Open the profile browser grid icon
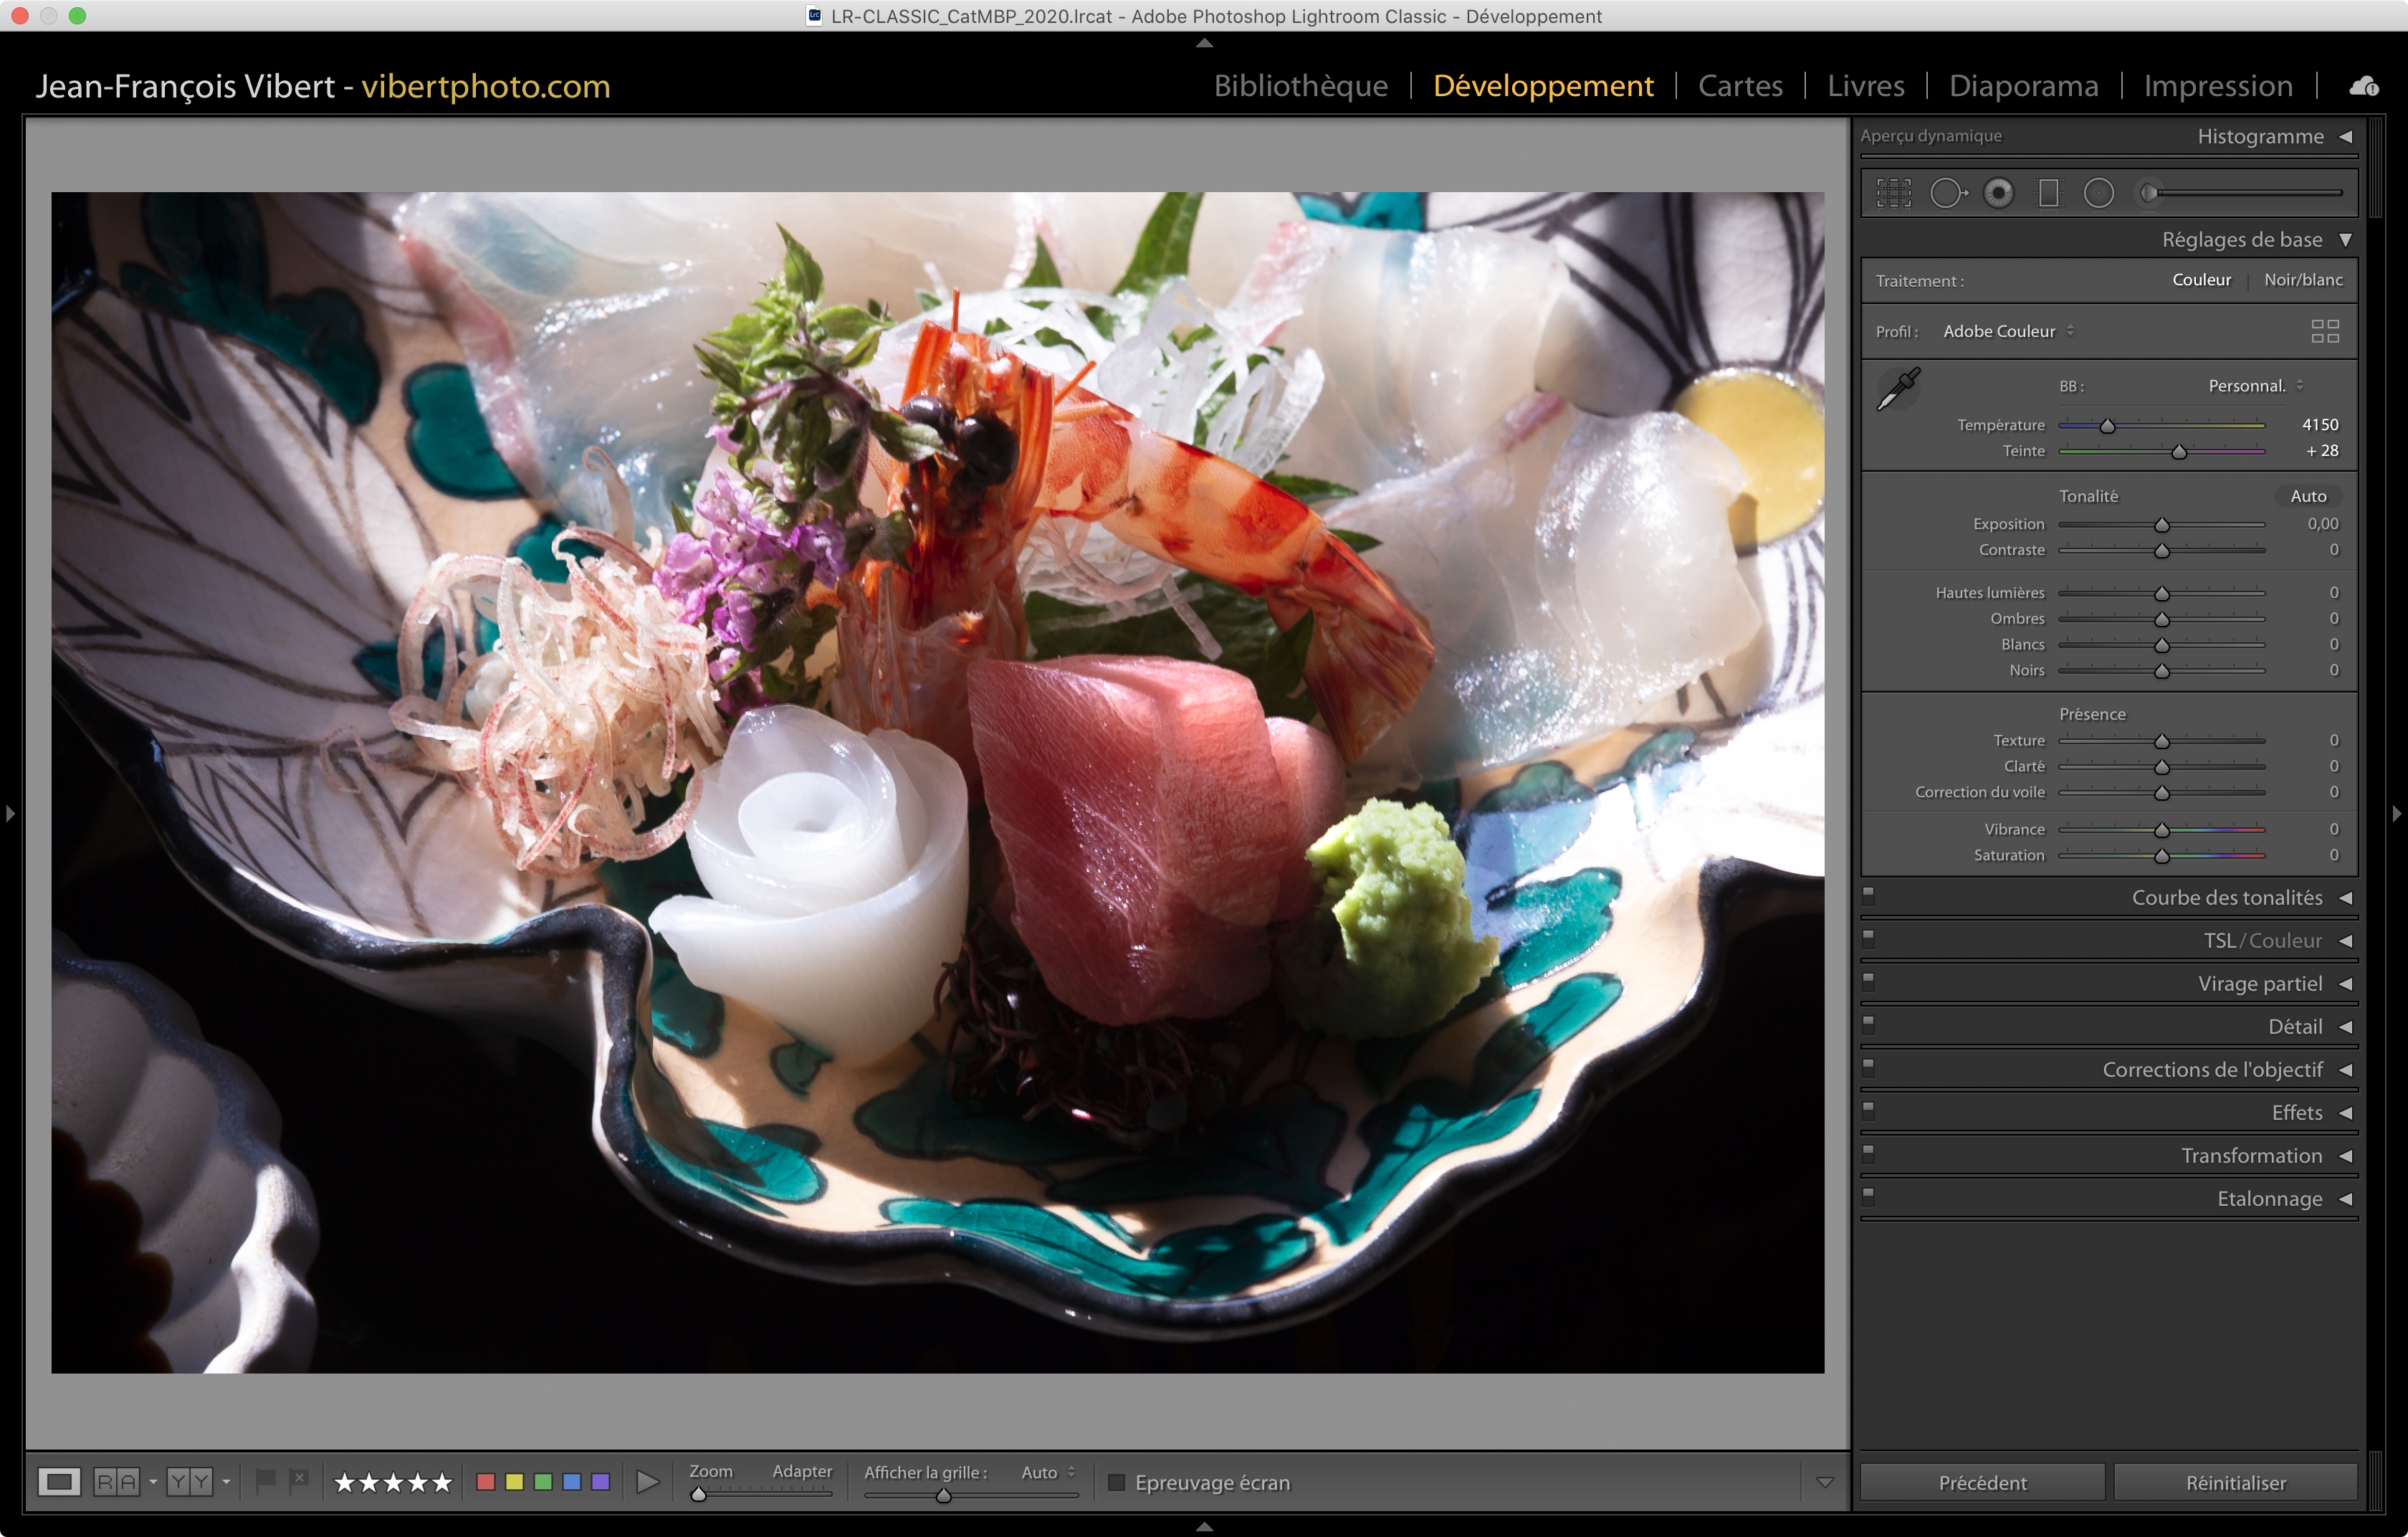Viewport: 2408px width, 1537px height. [2324, 331]
